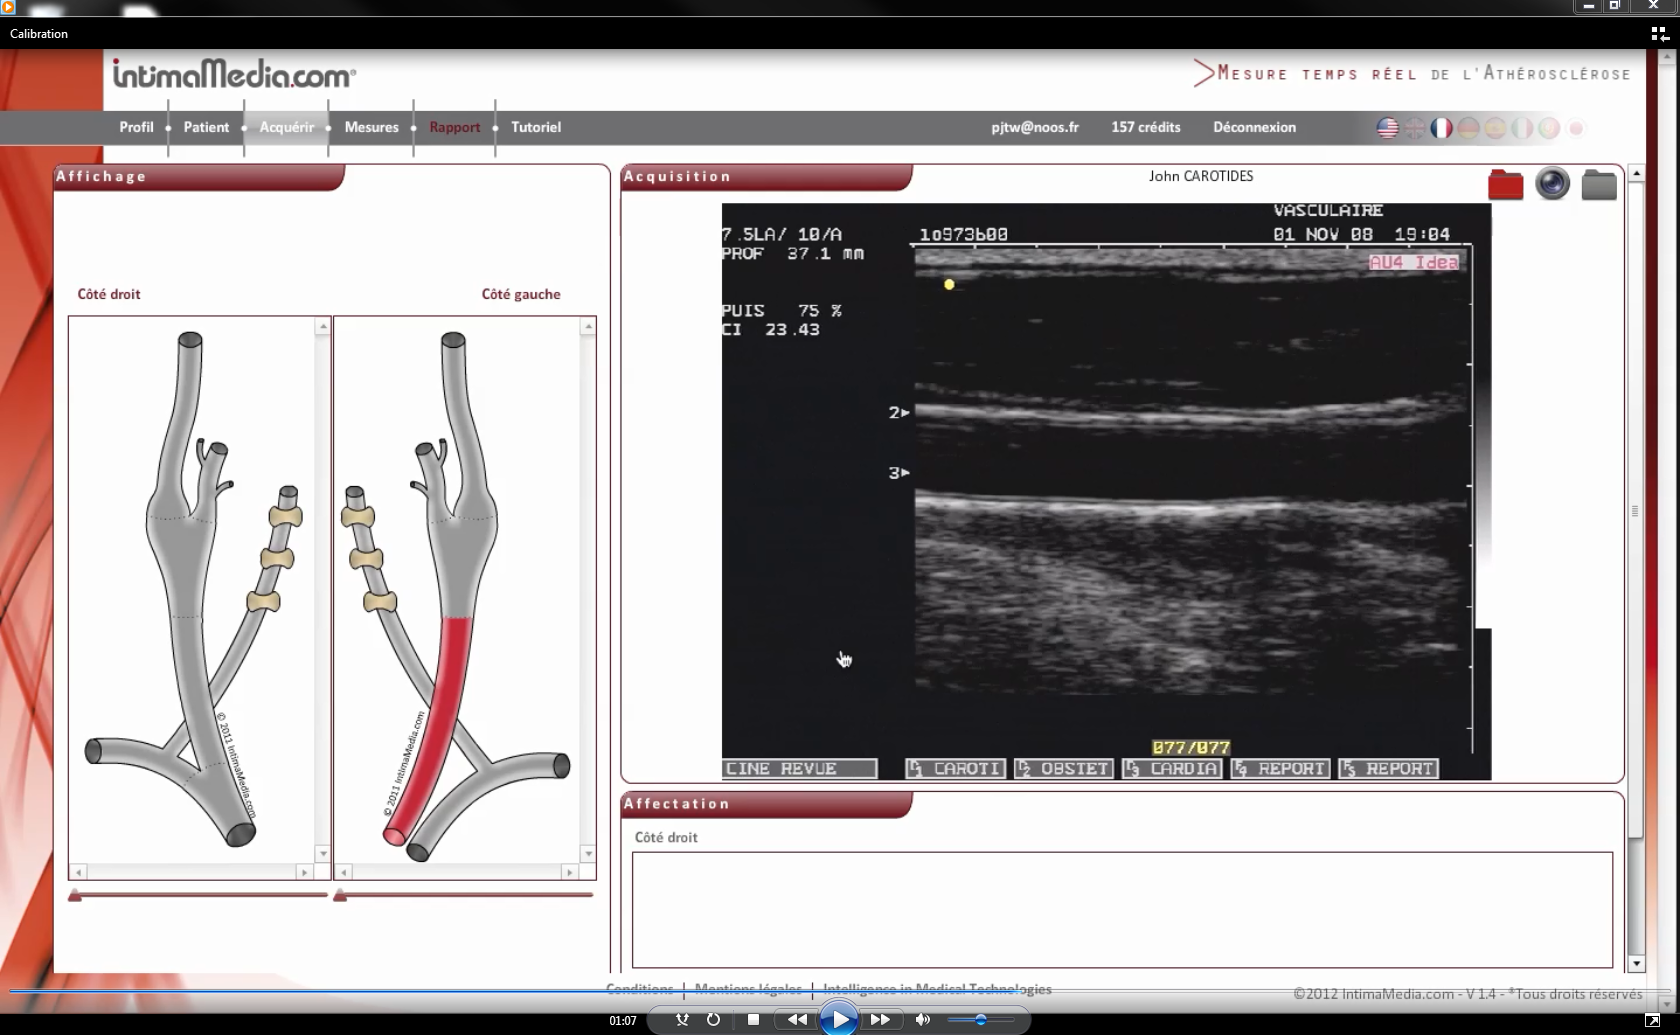
Task: Click the 157 crédits link
Action: (1146, 127)
